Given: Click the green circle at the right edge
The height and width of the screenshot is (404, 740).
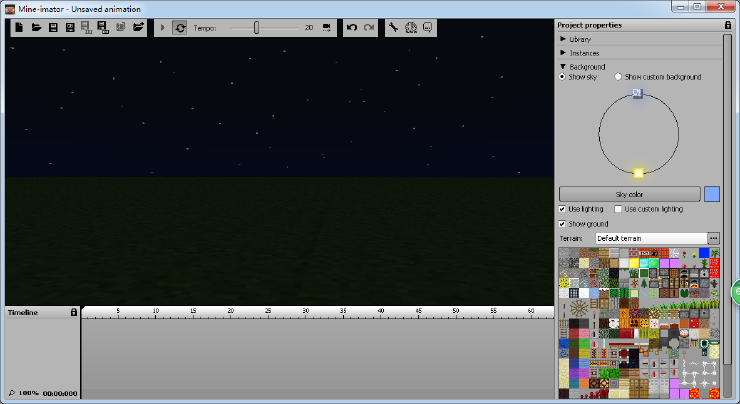Looking at the screenshot, I should pyautogui.click(x=736, y=292).
